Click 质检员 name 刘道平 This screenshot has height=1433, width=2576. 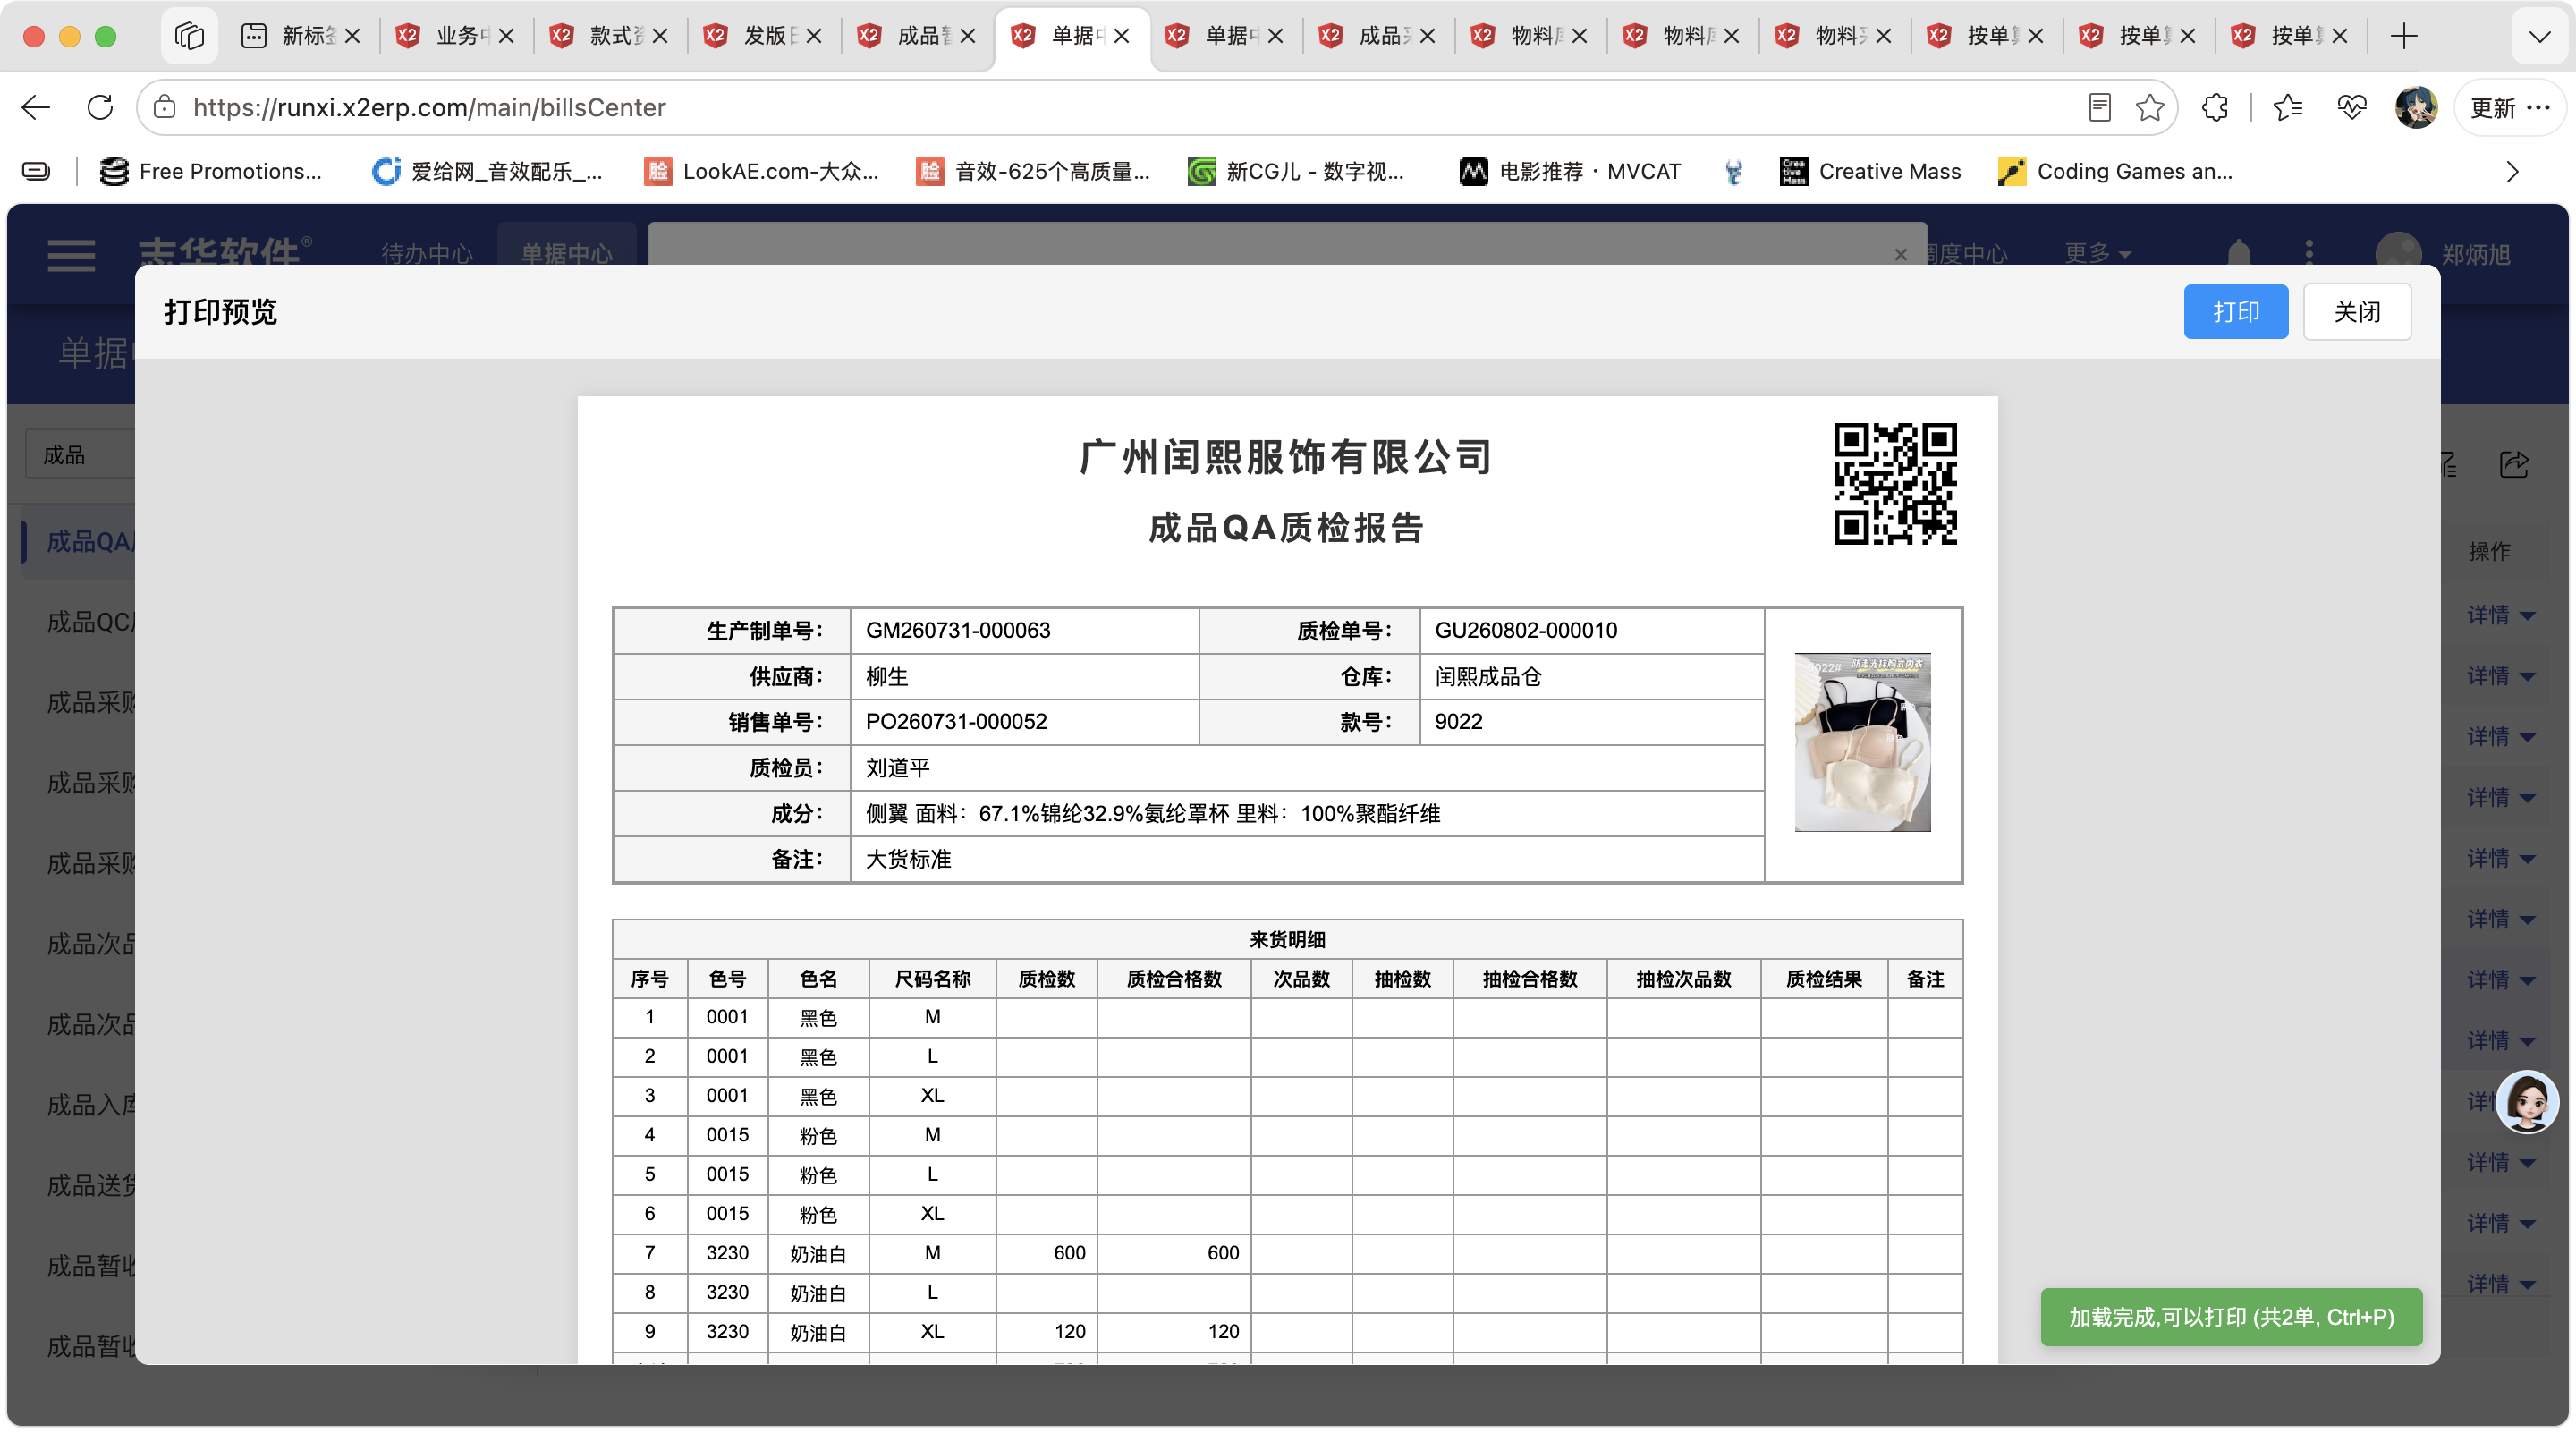(x=897, y=767)
